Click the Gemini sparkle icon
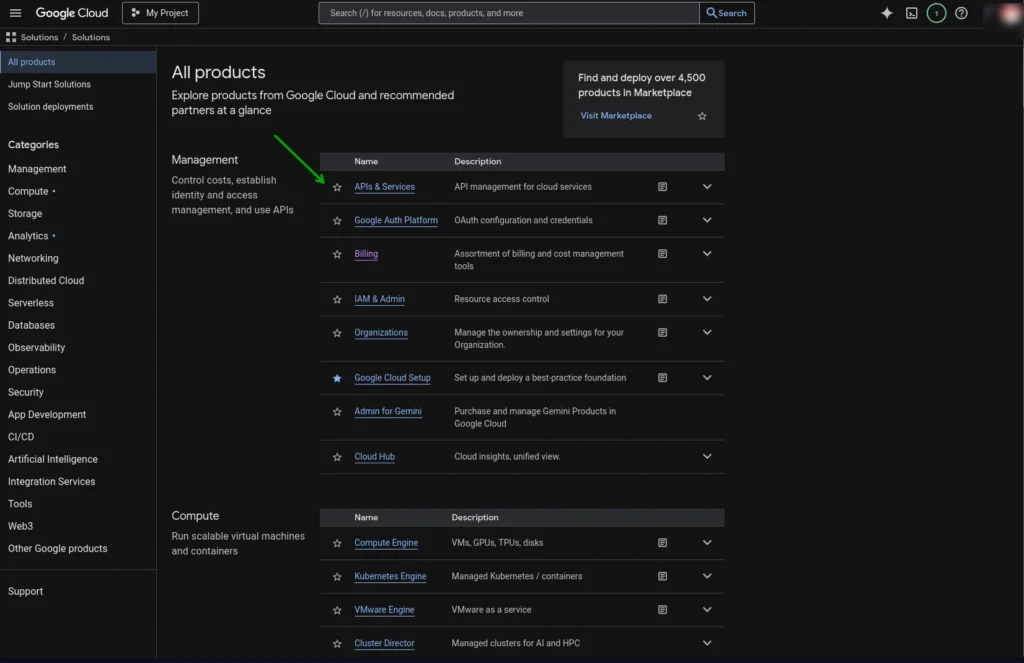The height and width of the screenshot is (663, 1024). coord(886,13)
